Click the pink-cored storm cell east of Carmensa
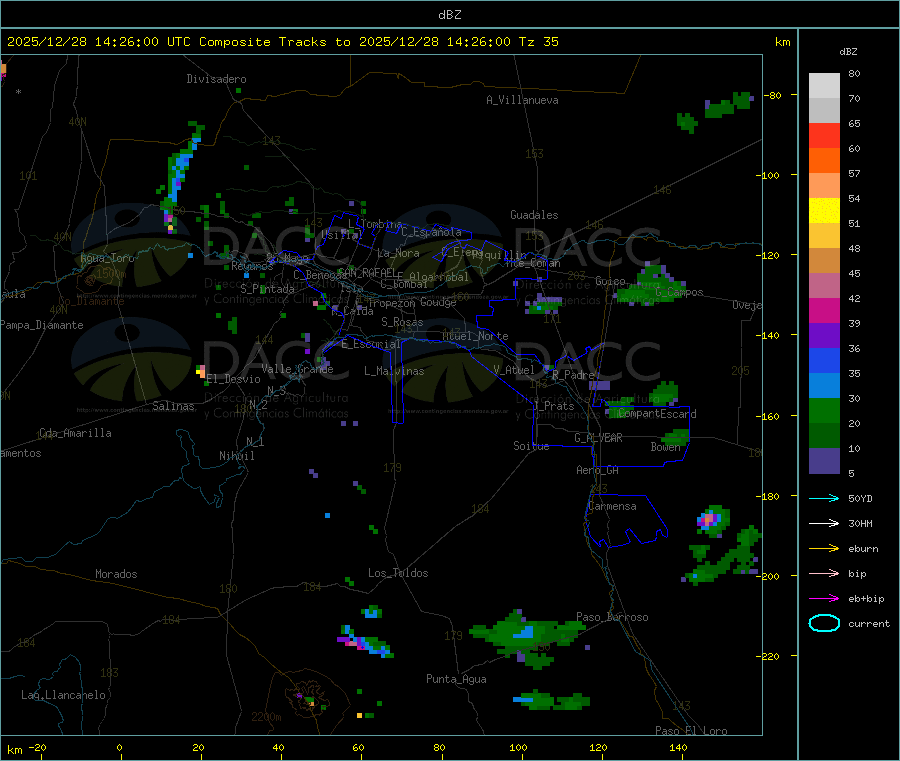Screen dimensions: 900x761 tap(713, 521)
